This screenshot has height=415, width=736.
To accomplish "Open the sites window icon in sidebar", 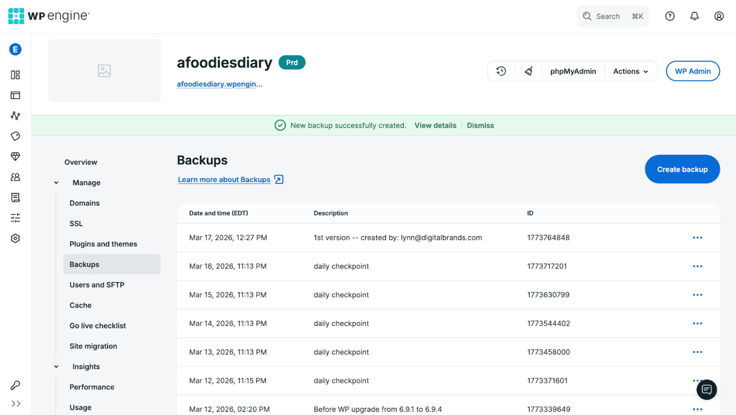I will (15, 95).
